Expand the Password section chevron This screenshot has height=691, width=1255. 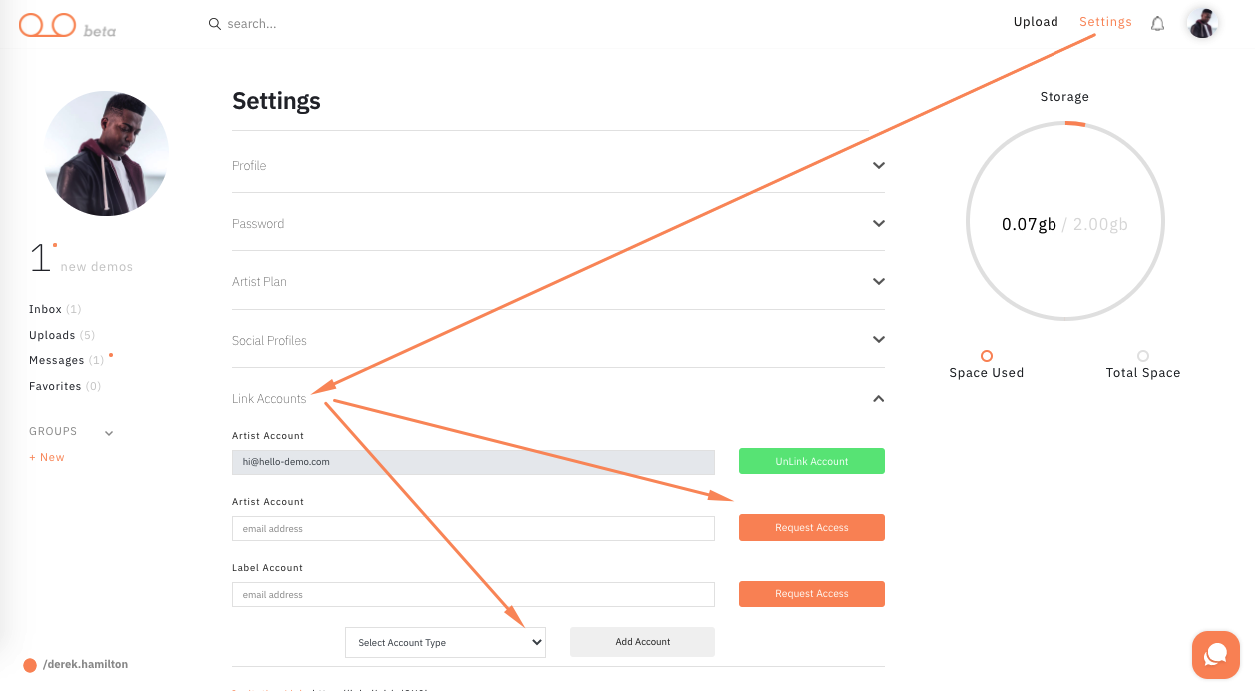point(878,224)
